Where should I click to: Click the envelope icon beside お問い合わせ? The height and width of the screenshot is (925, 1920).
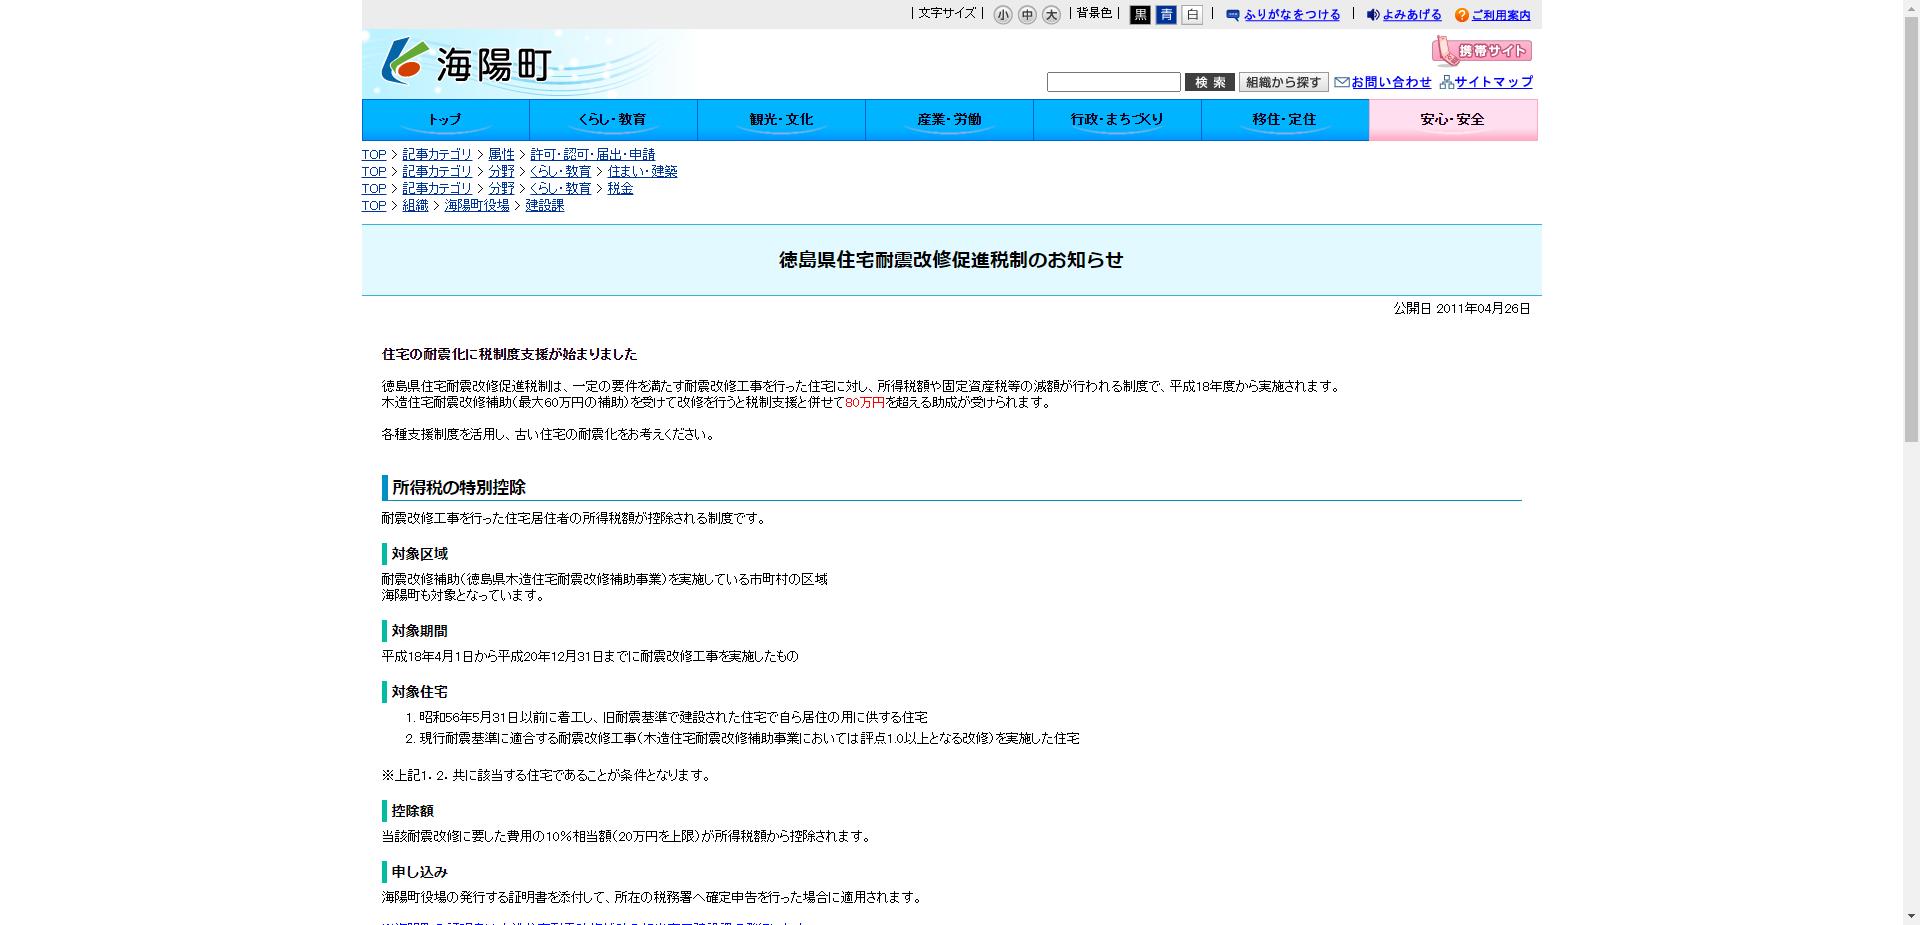(x=1341, y=82)
